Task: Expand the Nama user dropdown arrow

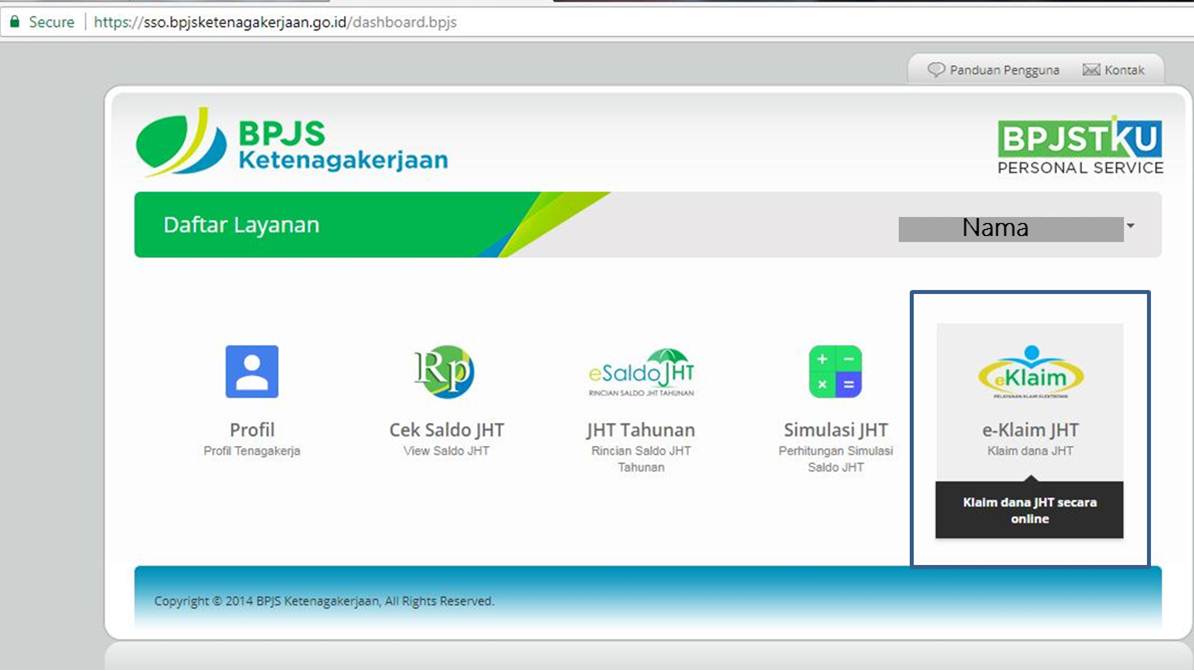Action: (1131, 226)
